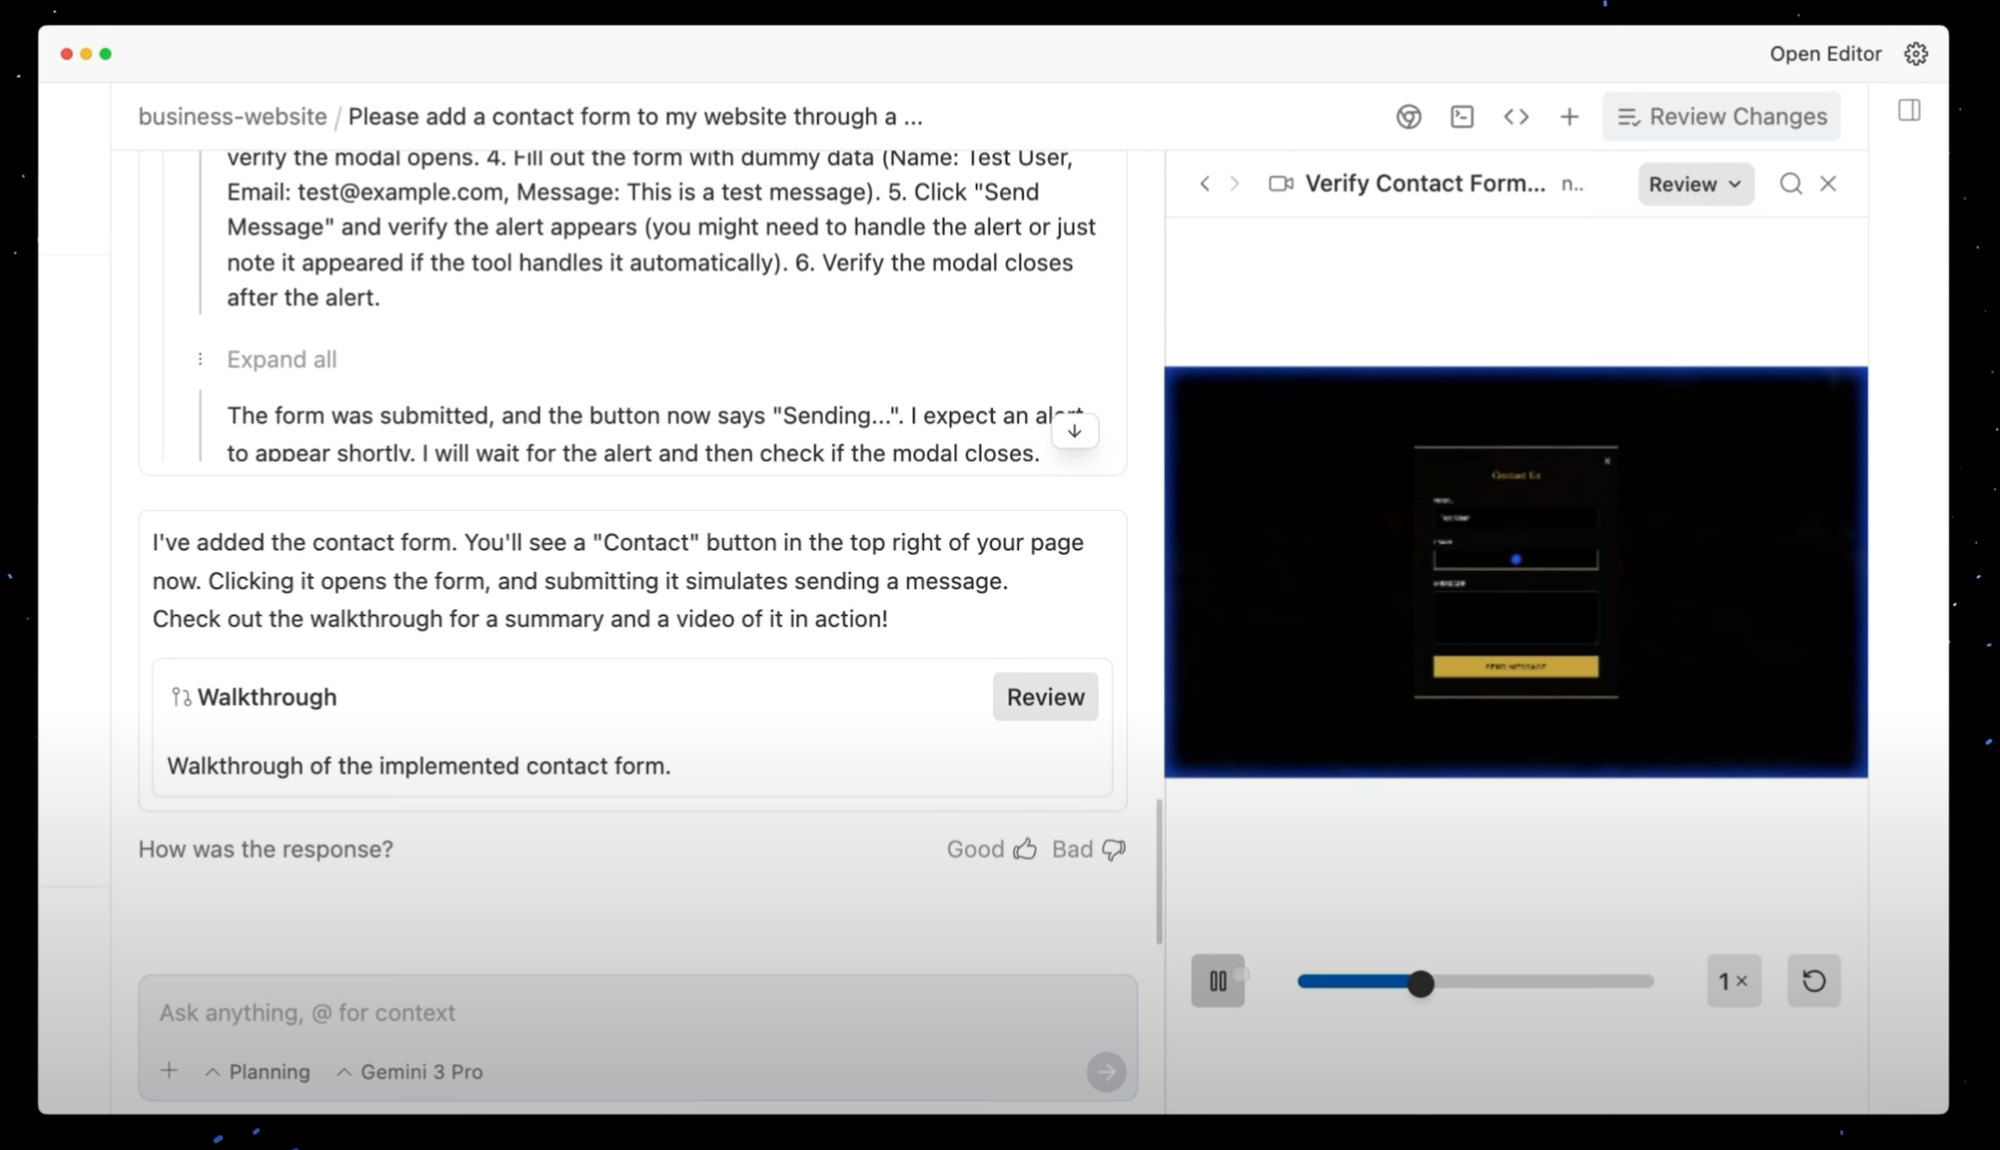Screen dimensions: 2000x1150
Task: Pause the walkthrough video playback
Action: [x=1217, y=981]
